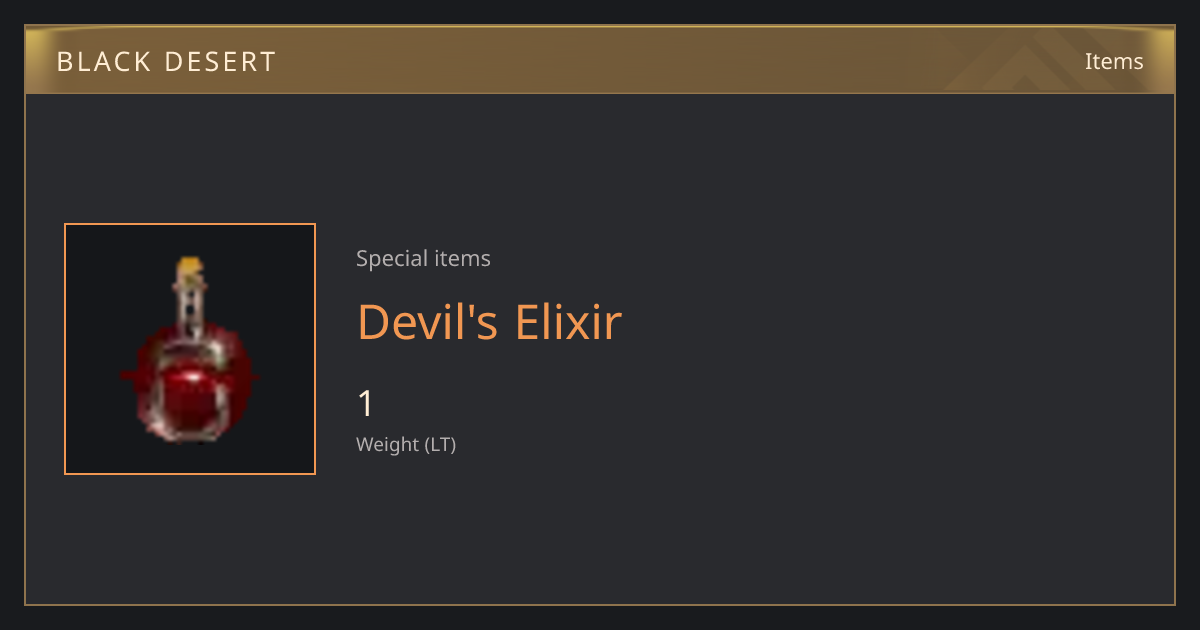Click the "Weight (LT)" label

click(406, 444)
